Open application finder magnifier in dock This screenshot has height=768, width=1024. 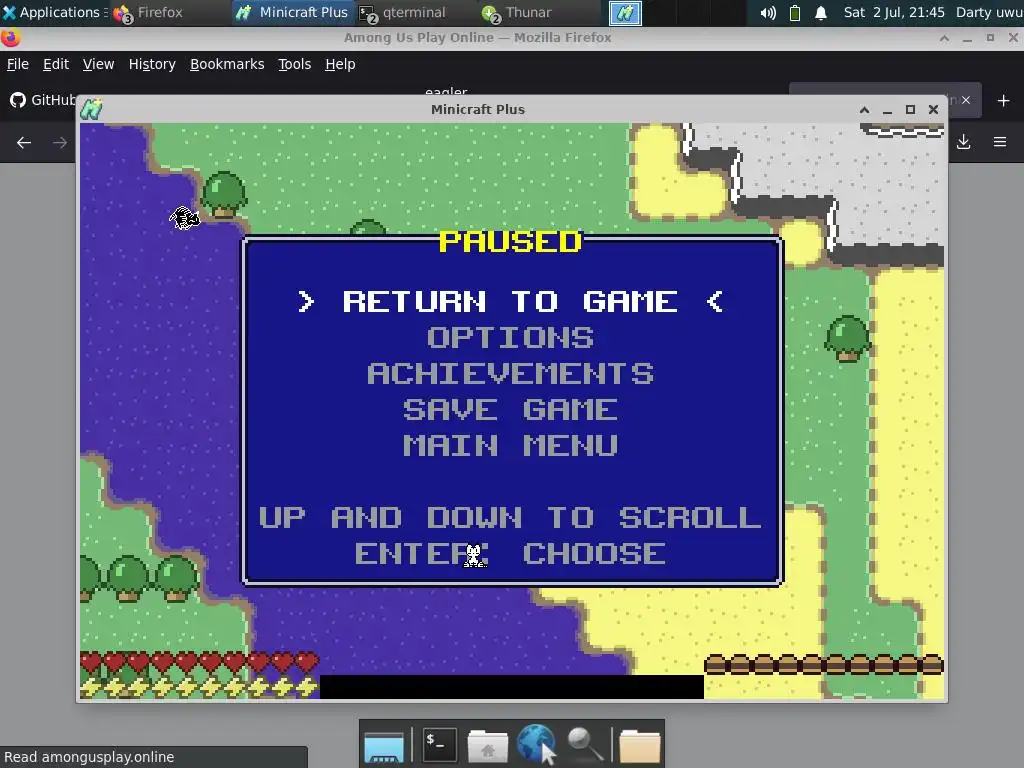584,744
